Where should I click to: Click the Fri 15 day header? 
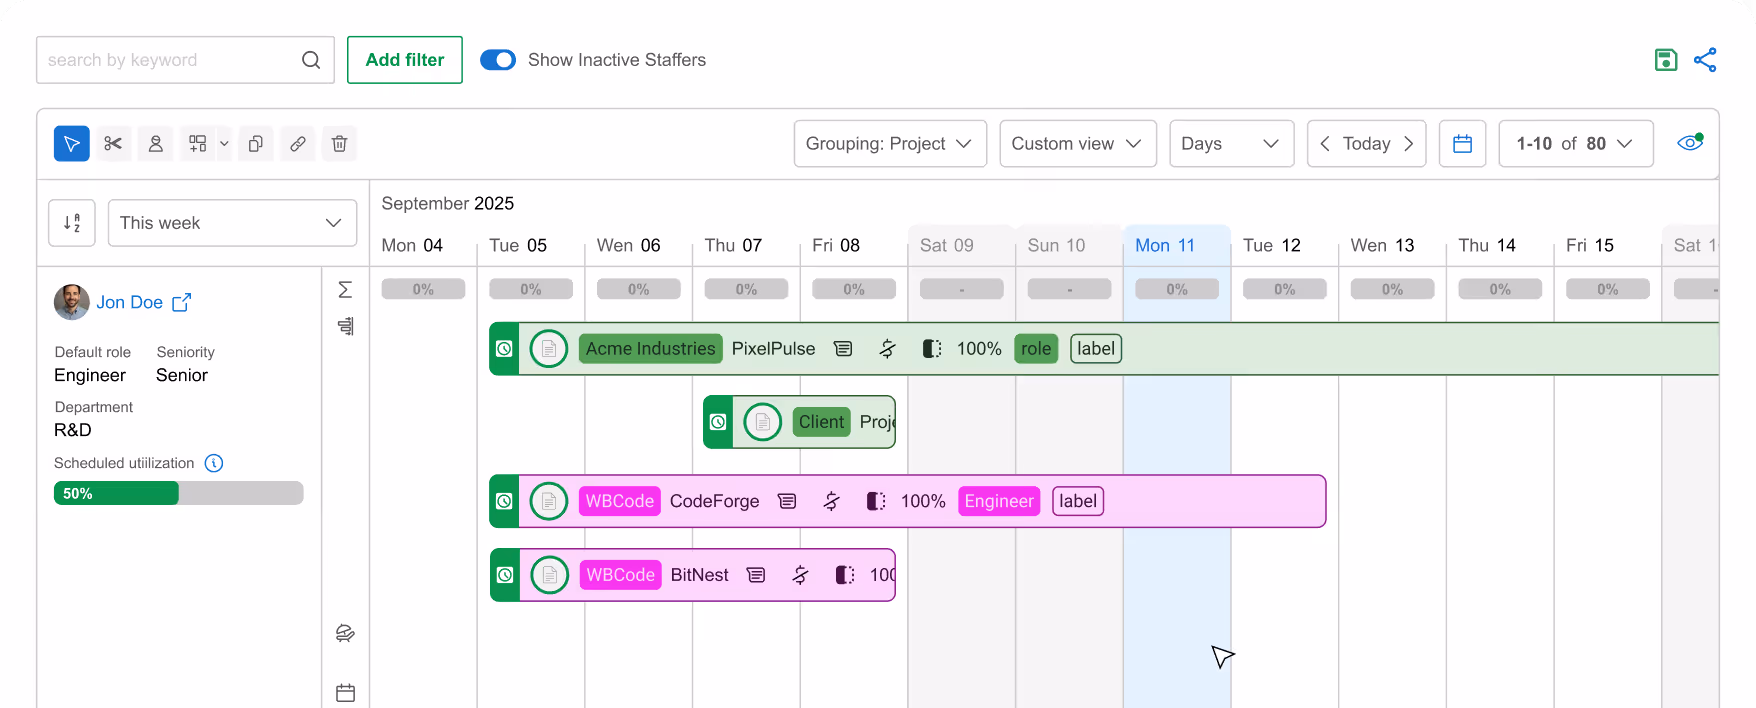pos(1590,246)
